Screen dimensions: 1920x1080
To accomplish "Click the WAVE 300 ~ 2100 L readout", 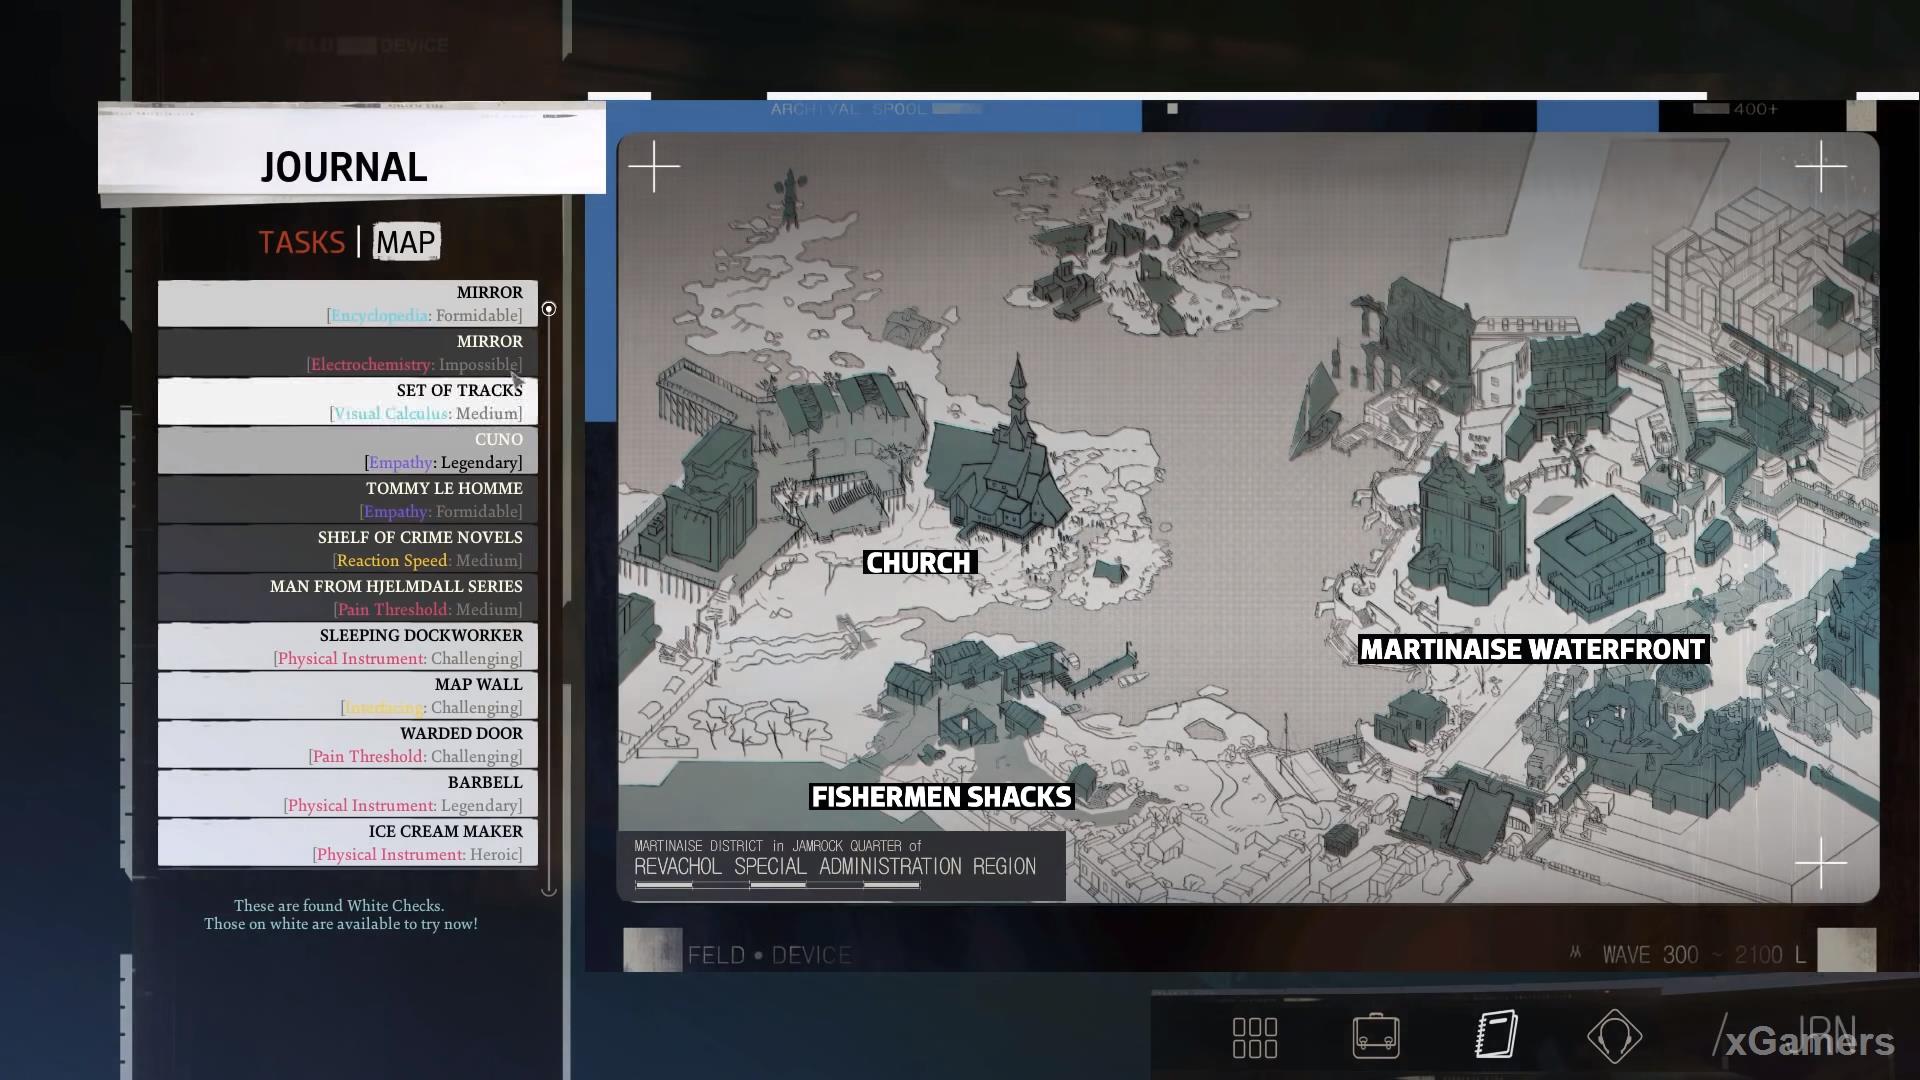I will pos(1704,955).
